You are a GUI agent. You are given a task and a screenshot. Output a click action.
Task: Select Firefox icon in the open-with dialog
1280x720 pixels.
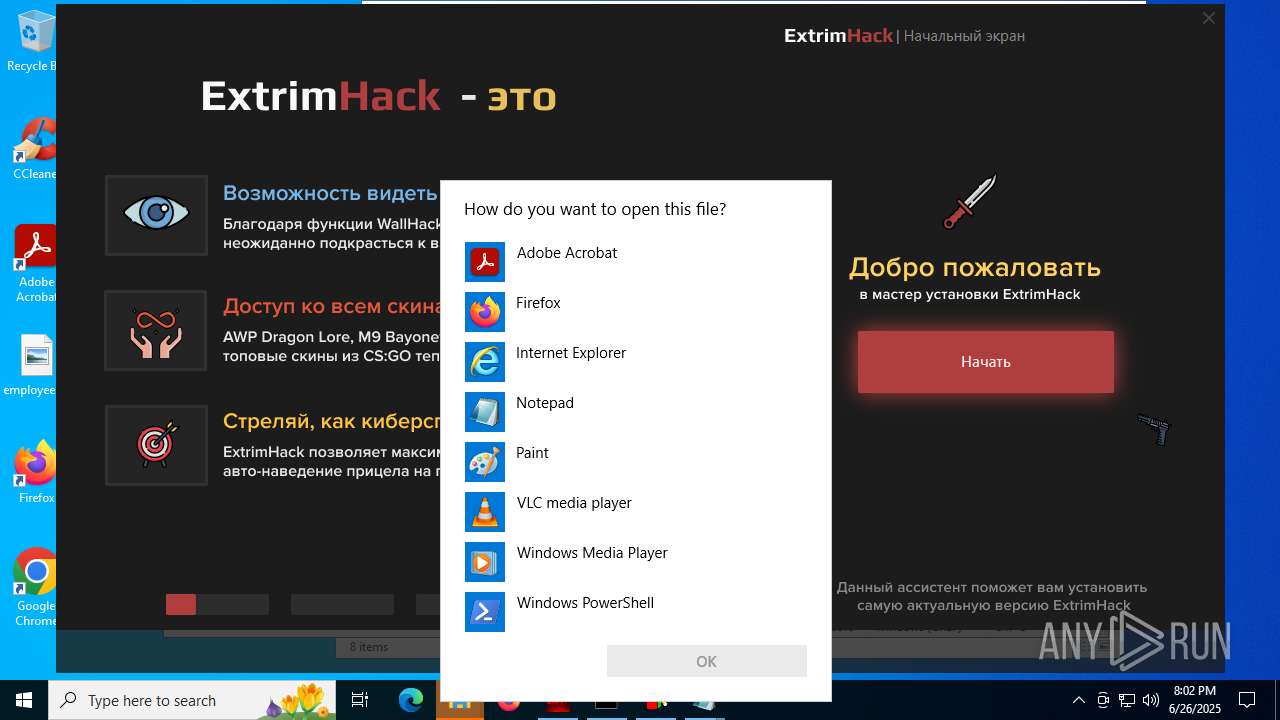click(x=485, y=312)
